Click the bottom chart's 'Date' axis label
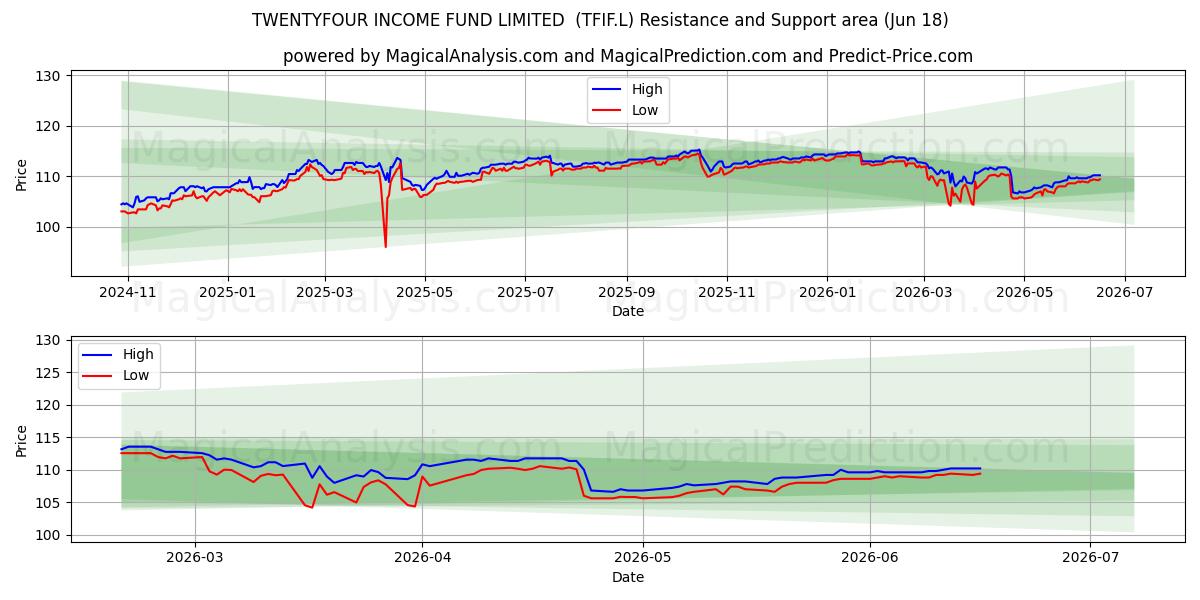1200x600 pixels. (628, 577)
